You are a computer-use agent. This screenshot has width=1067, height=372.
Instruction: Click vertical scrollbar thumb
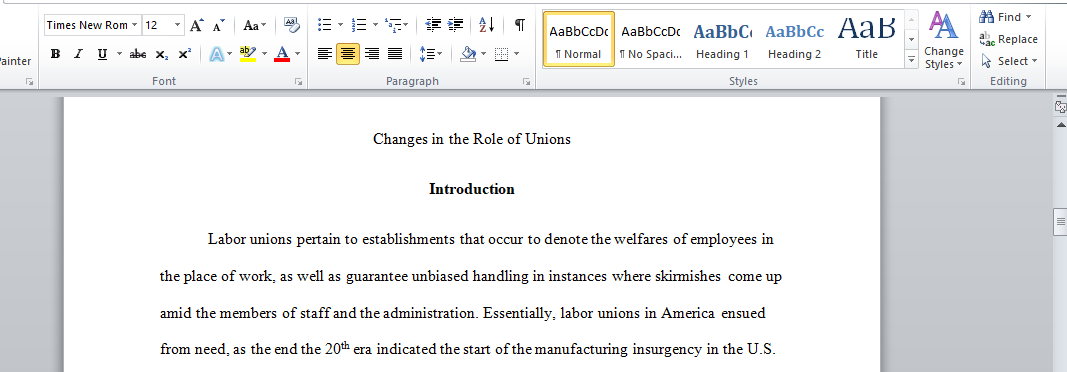pos(1060,221)
